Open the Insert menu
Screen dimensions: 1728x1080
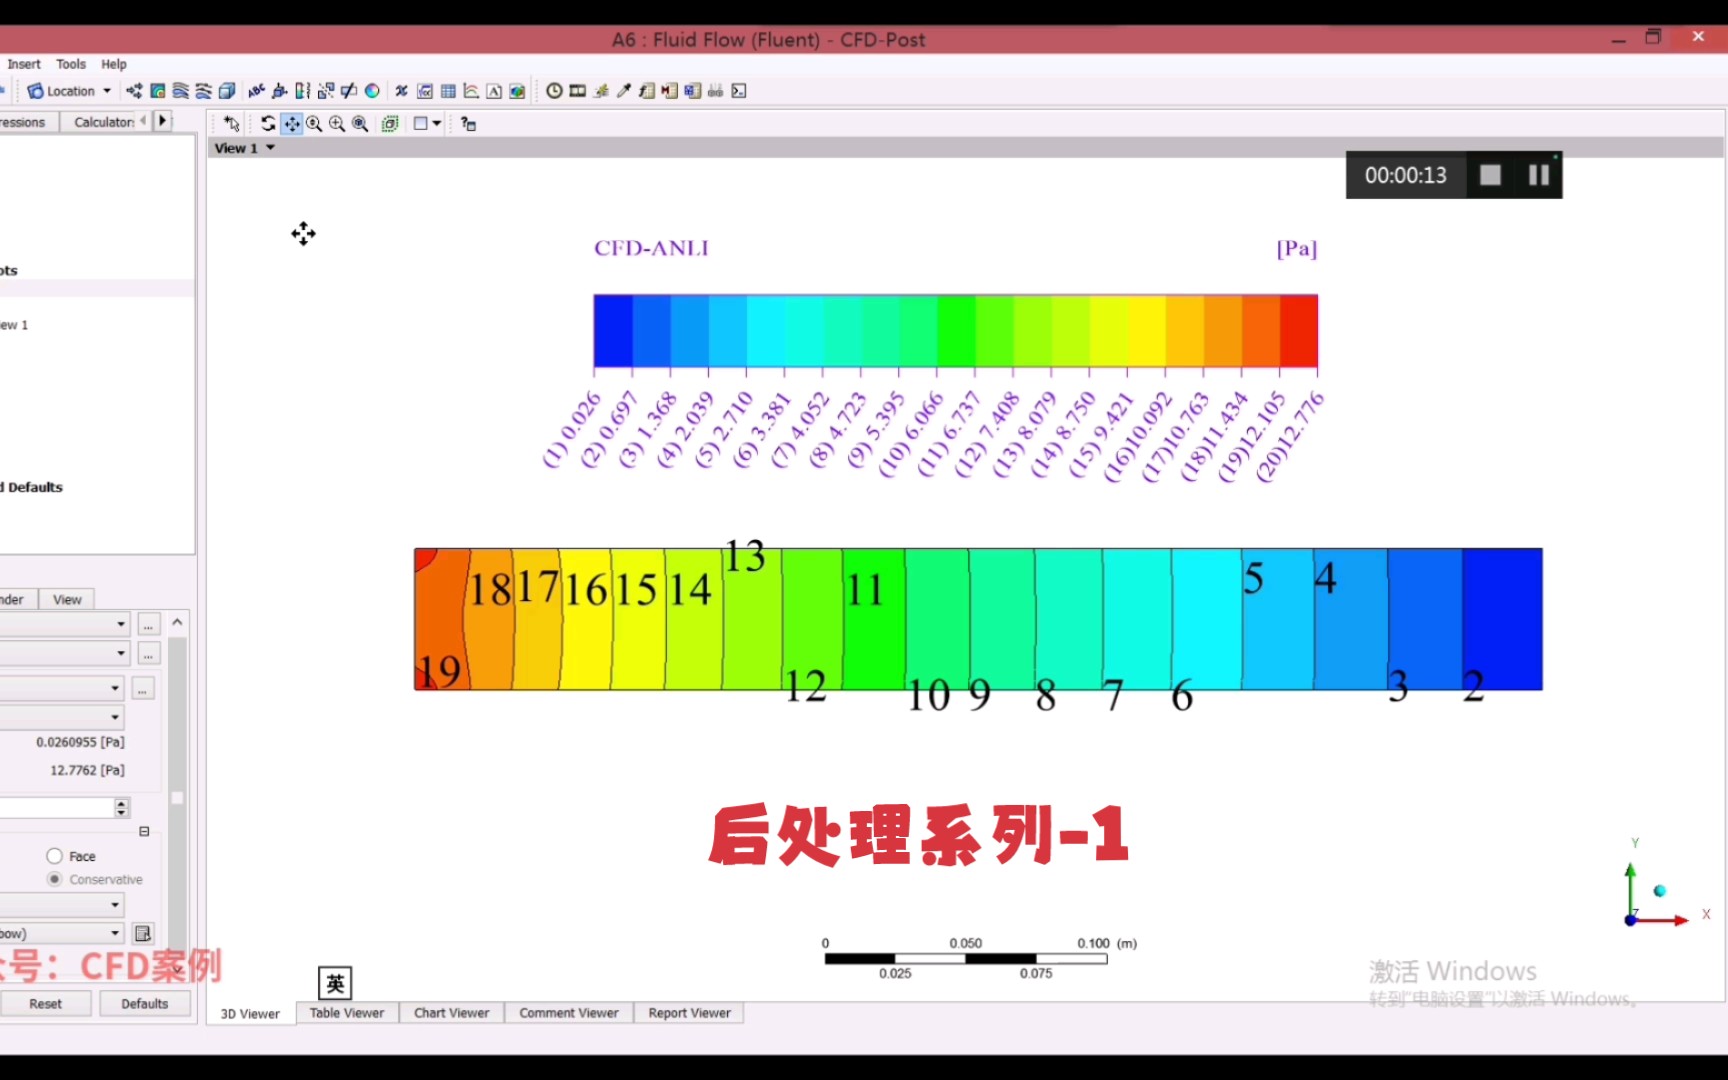tap(24, 64)
